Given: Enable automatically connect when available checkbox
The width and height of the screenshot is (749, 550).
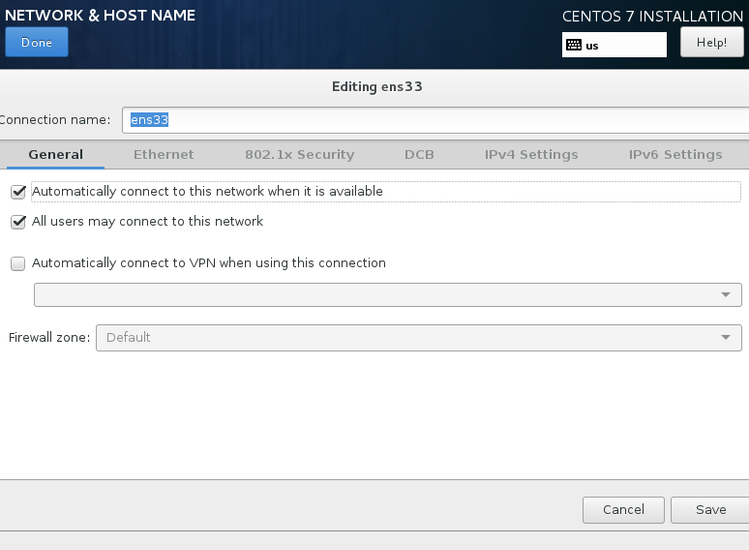Looking at the screenshot, I should pyautogui.click(x=18, y=191).
